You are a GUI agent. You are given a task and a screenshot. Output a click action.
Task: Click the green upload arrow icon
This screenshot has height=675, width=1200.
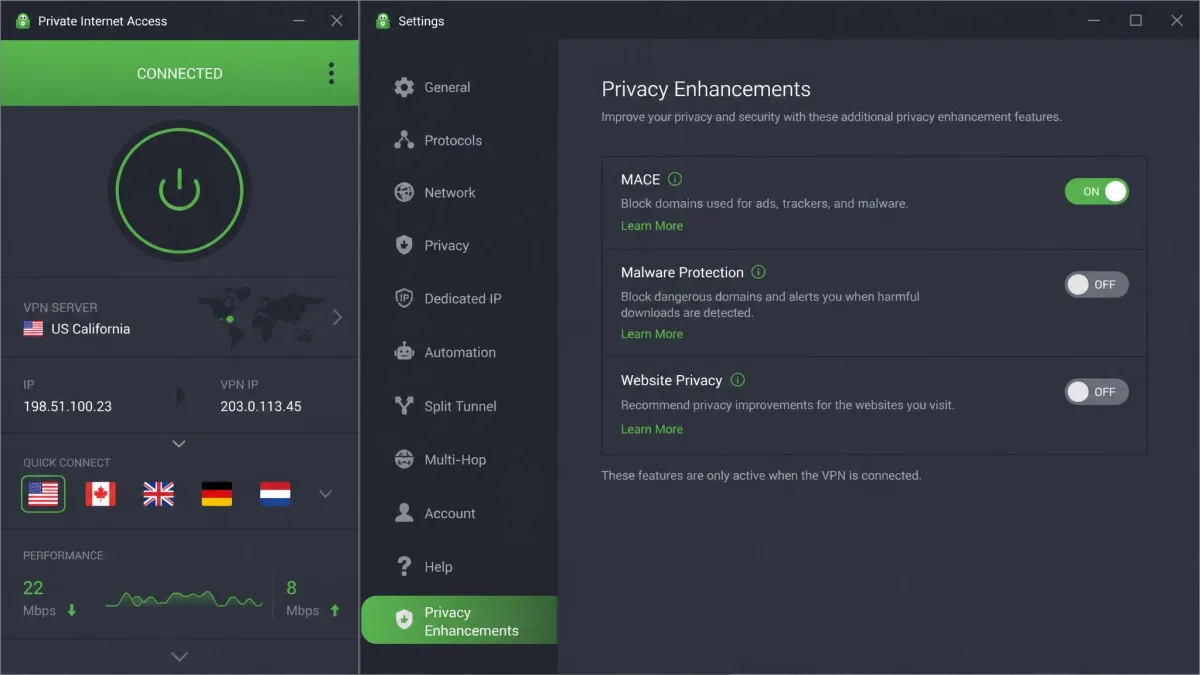tap(335, 610)
